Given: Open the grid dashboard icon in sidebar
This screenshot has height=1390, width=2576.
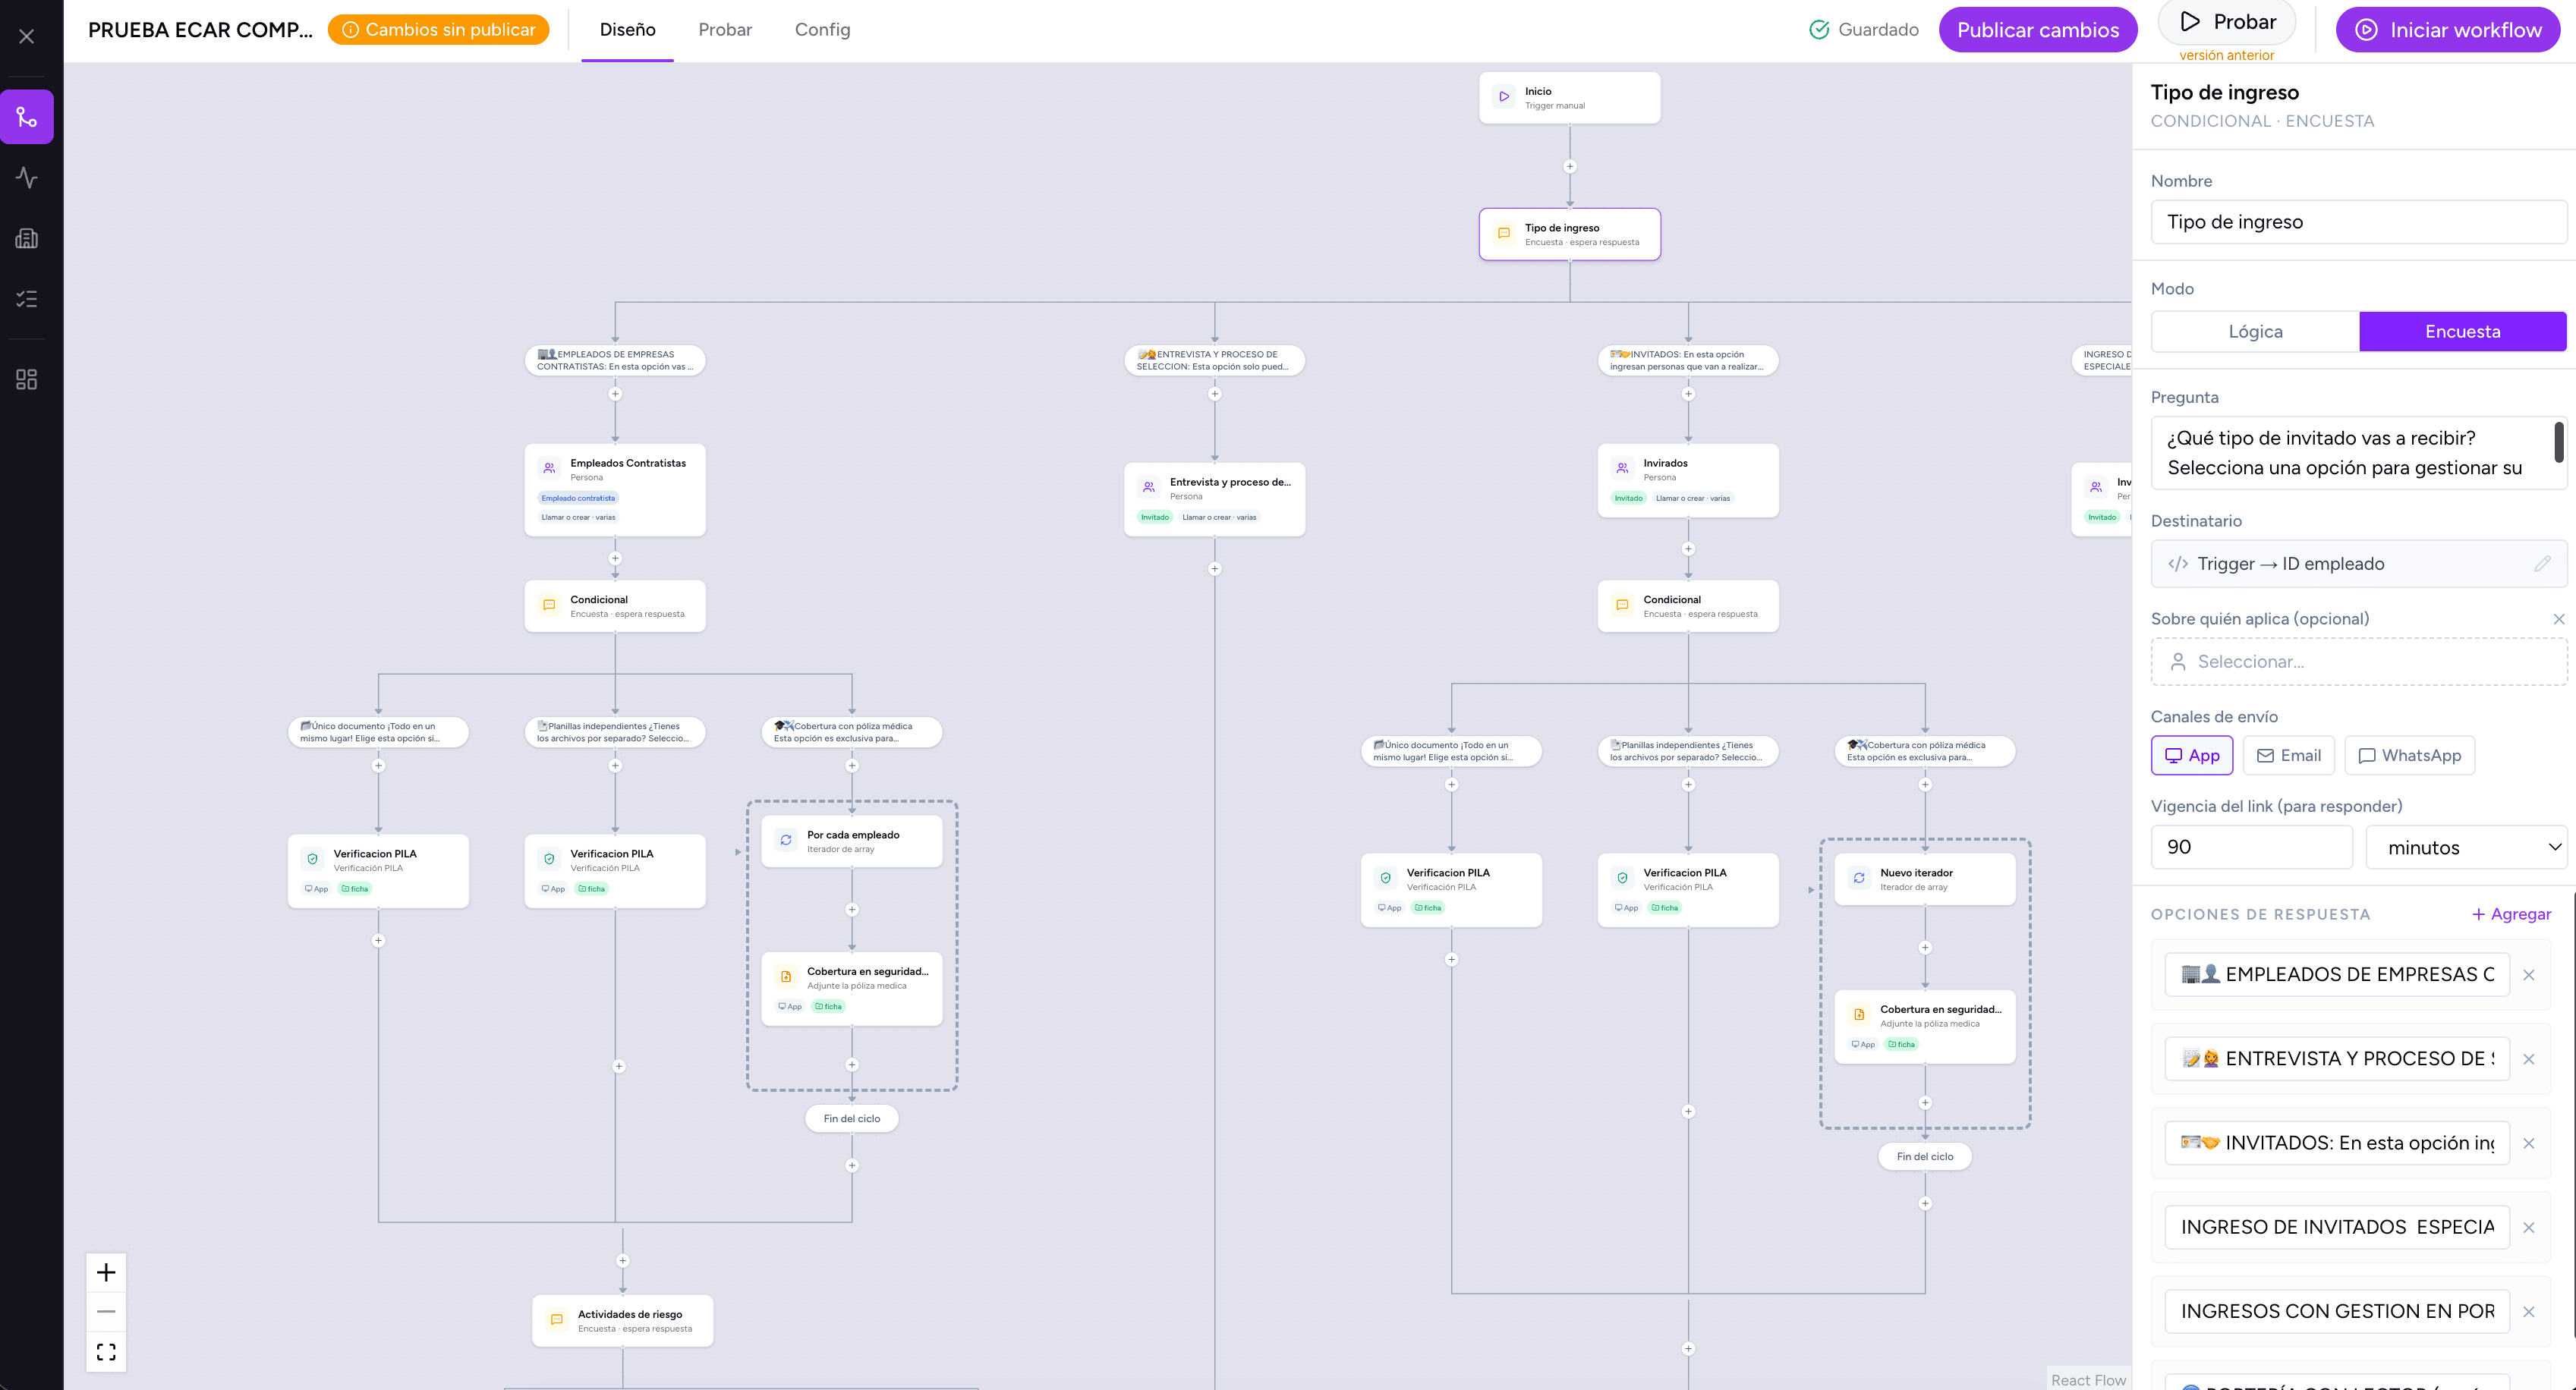Looking at the screenshot, I should tap(27, 379).
